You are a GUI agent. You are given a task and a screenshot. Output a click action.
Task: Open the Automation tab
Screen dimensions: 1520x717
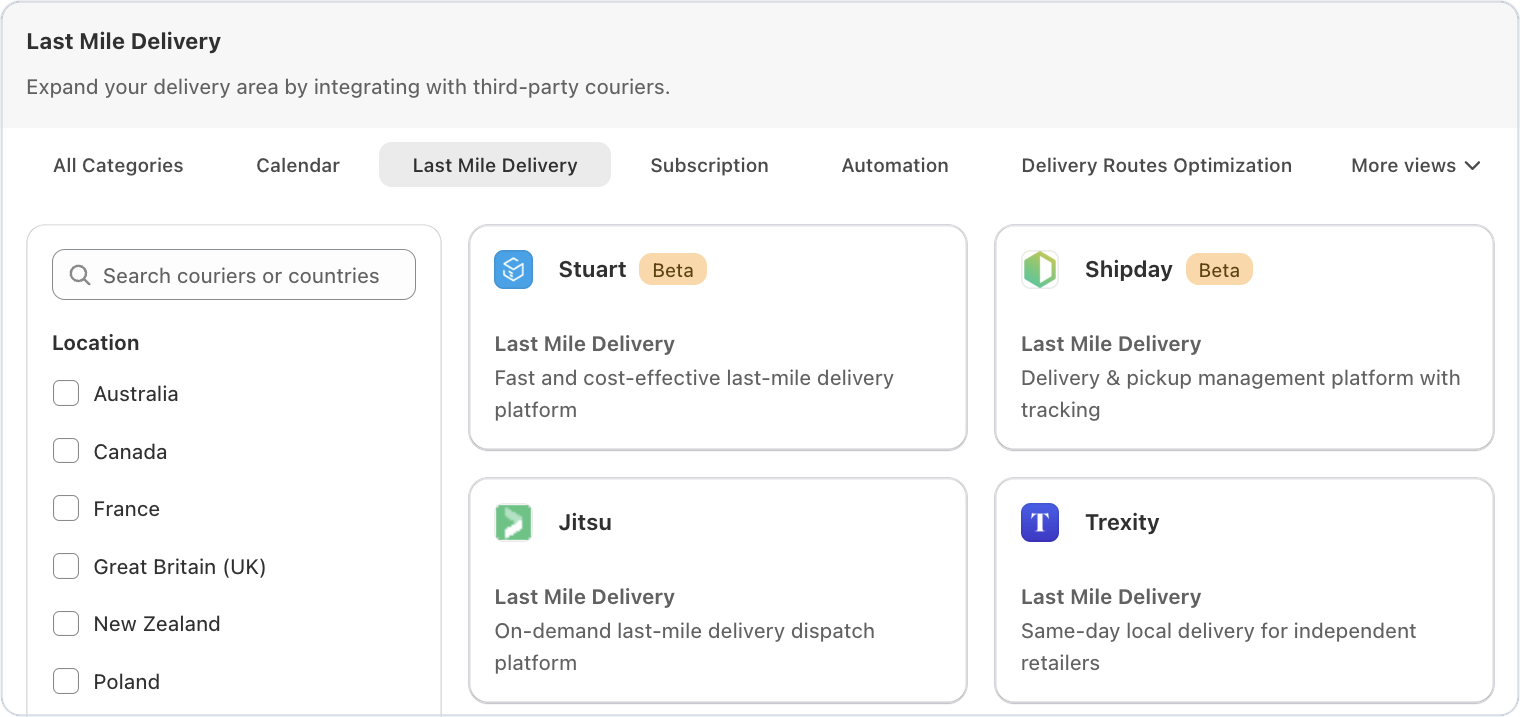(x=895, y=165)
